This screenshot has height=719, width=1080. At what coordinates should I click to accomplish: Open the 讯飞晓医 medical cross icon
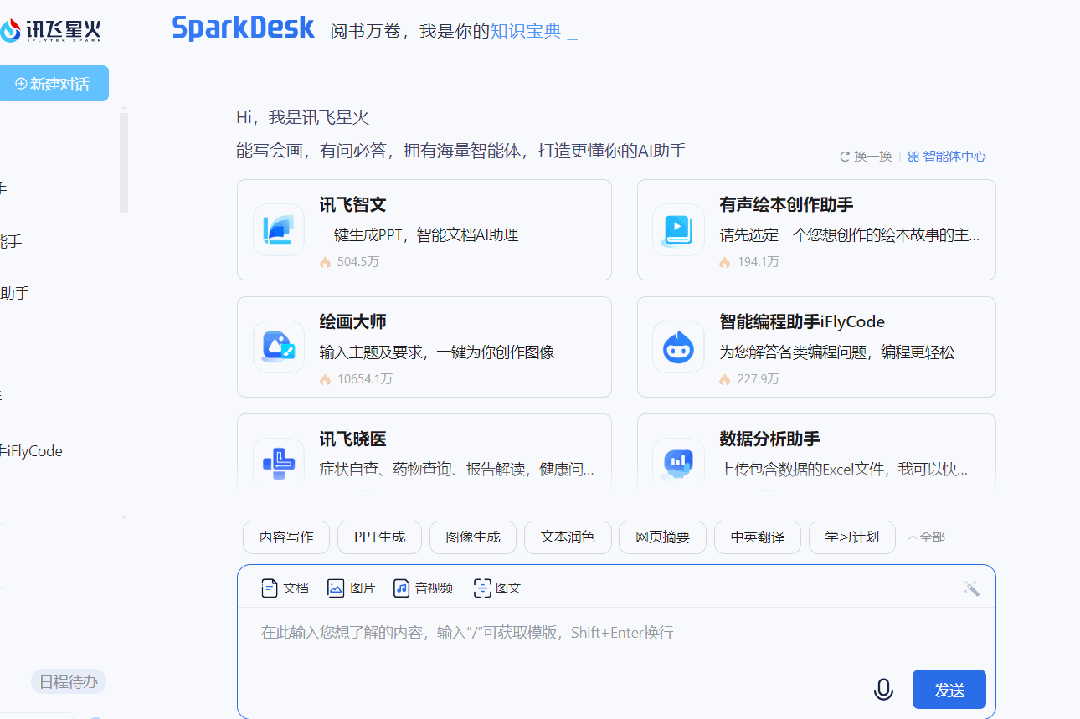pos(278,463)
